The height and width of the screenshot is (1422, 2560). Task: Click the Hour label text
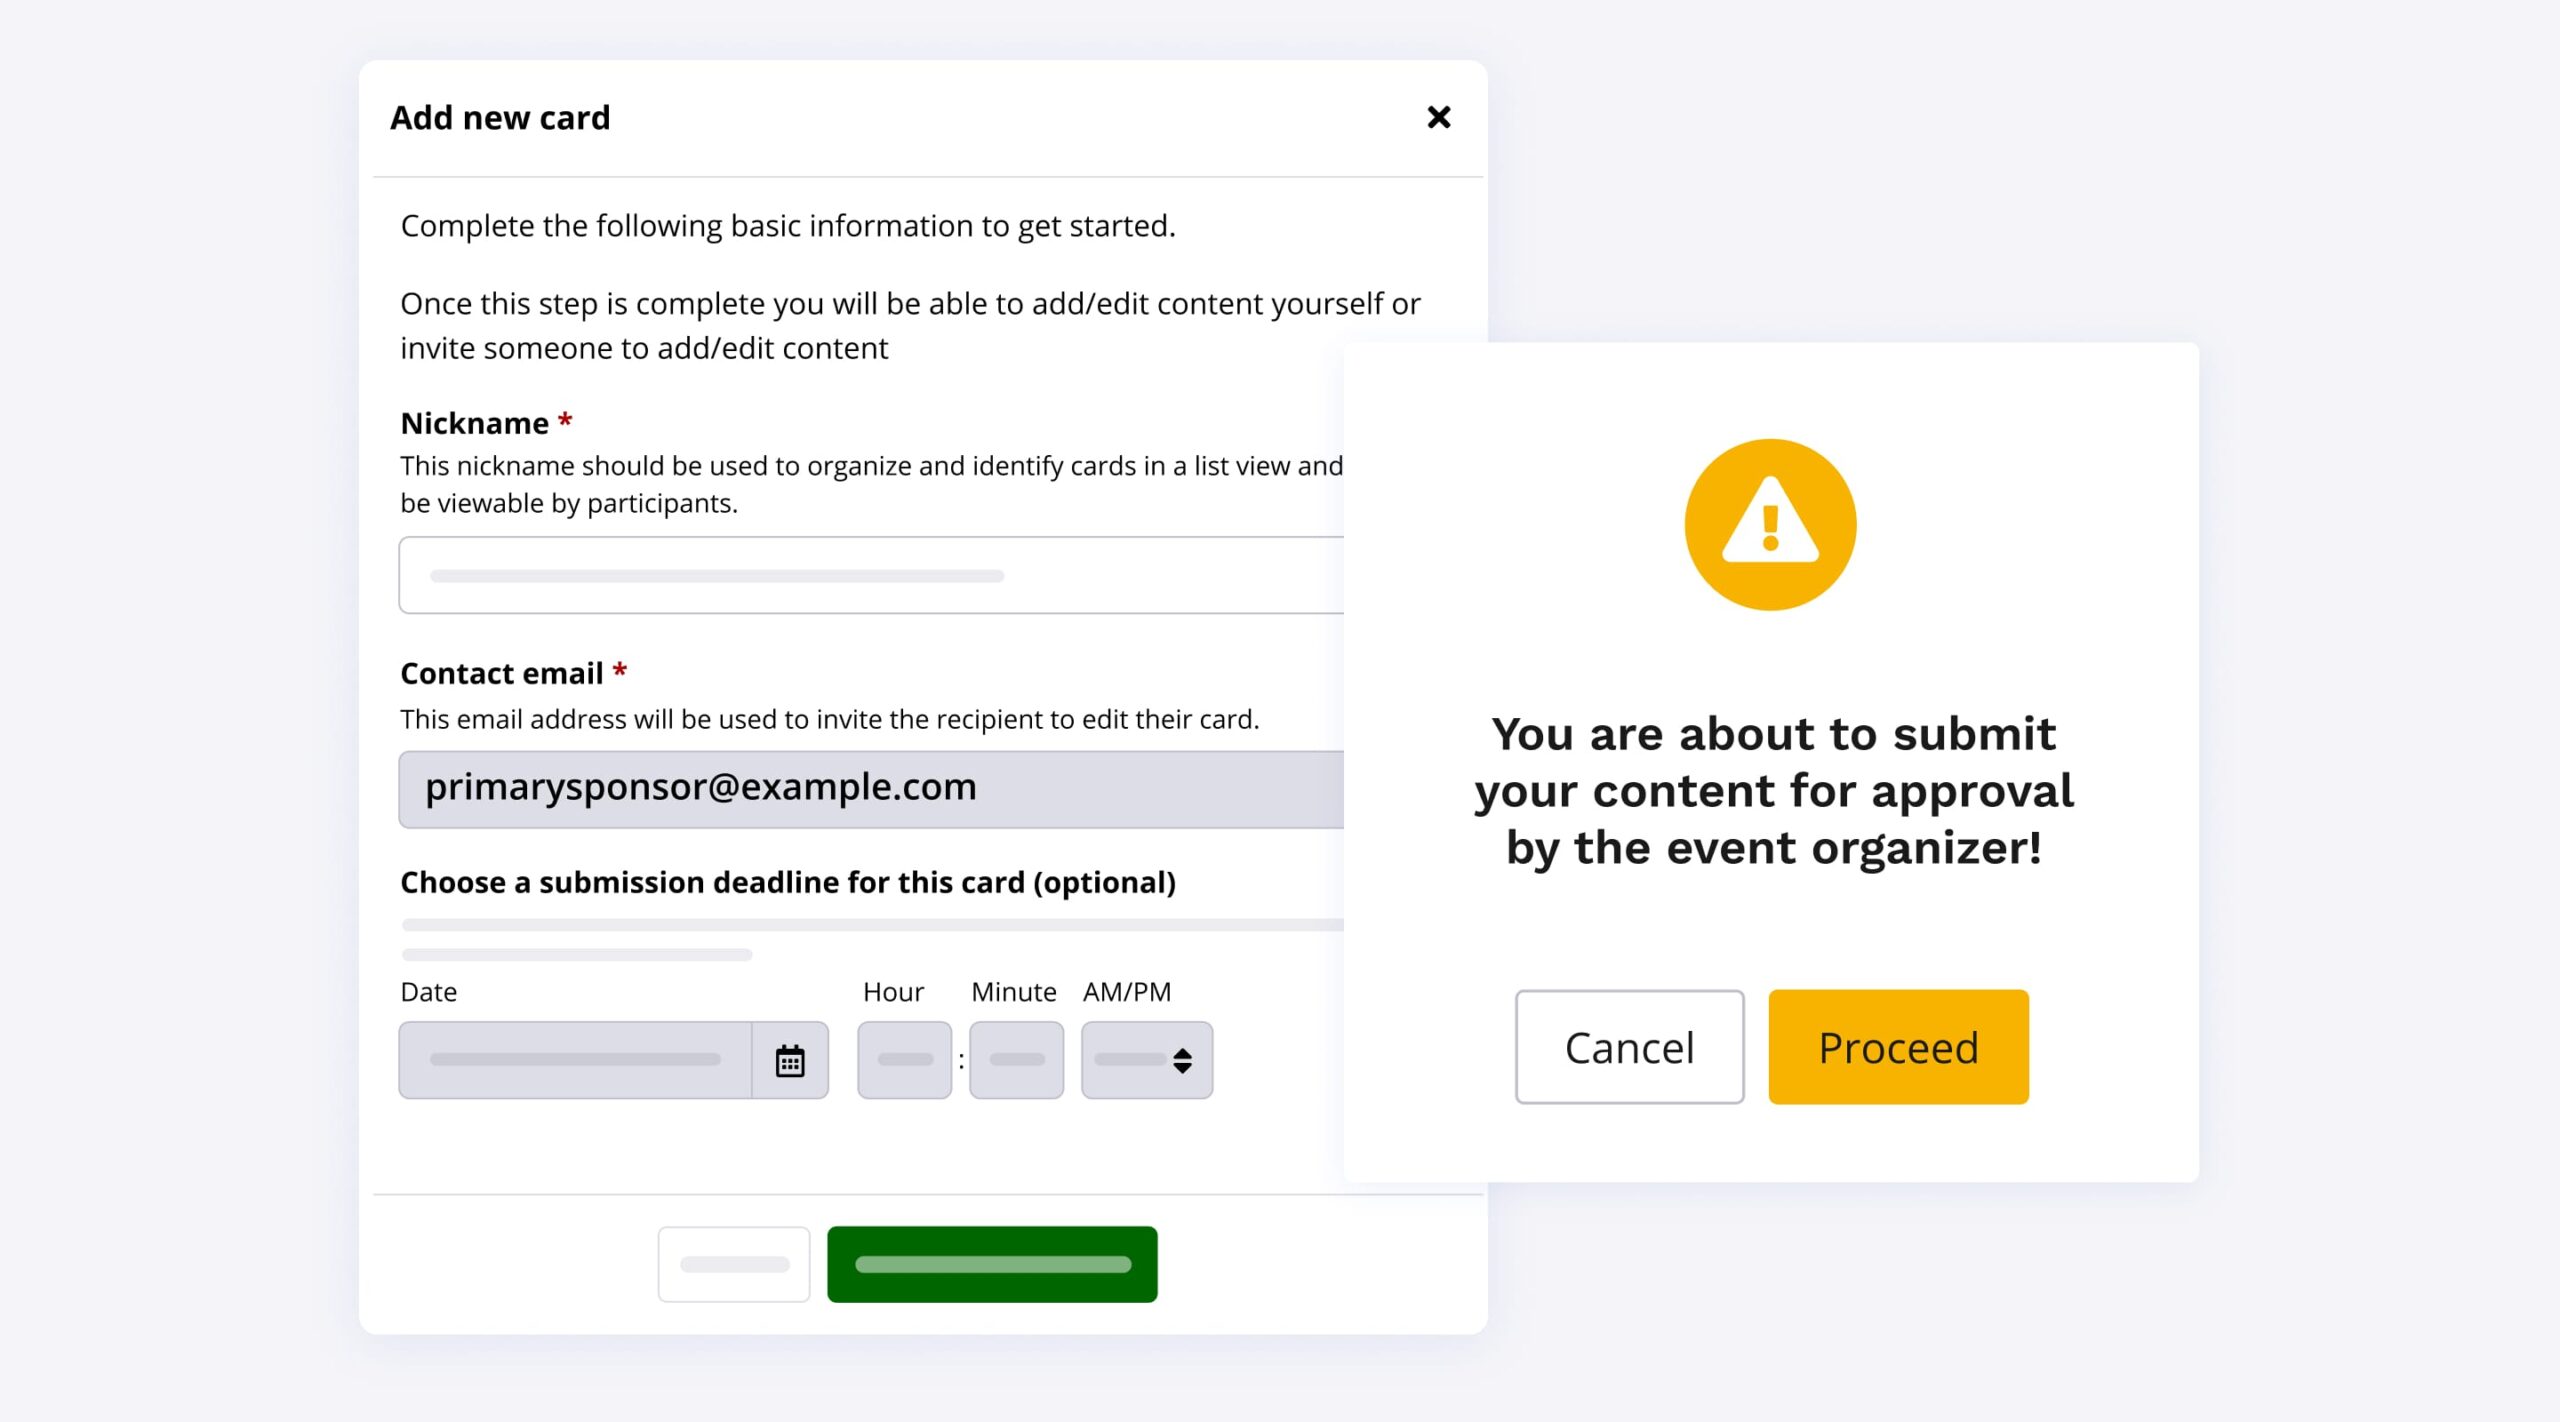[x=893, y=992]
